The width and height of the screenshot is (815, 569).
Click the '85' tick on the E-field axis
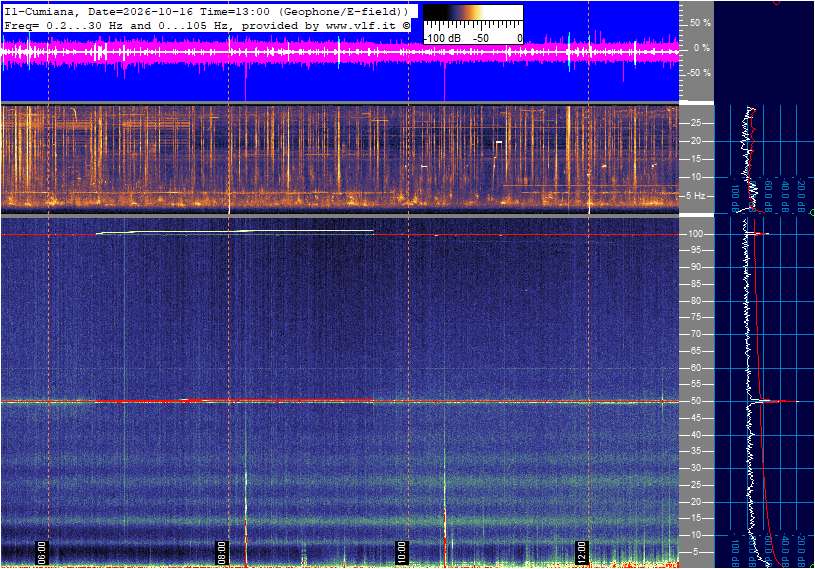point(695,284)
